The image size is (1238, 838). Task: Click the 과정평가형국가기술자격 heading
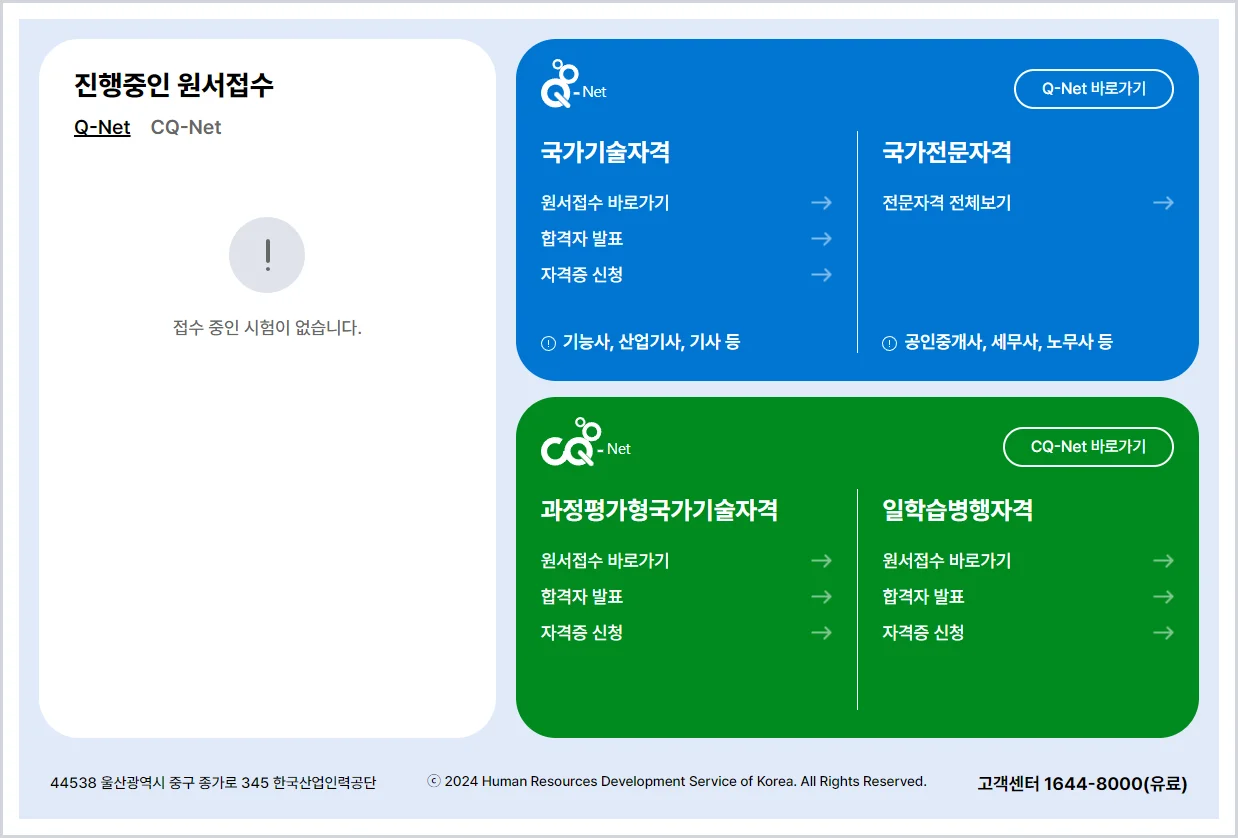[x=659, y=510]
